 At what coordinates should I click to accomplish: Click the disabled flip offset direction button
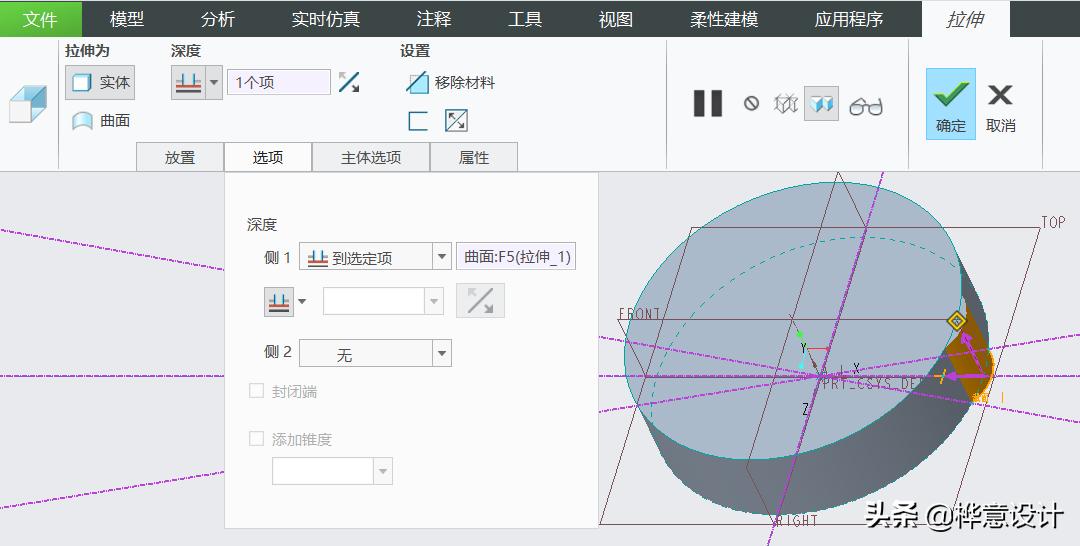click(x=481, y=301)
